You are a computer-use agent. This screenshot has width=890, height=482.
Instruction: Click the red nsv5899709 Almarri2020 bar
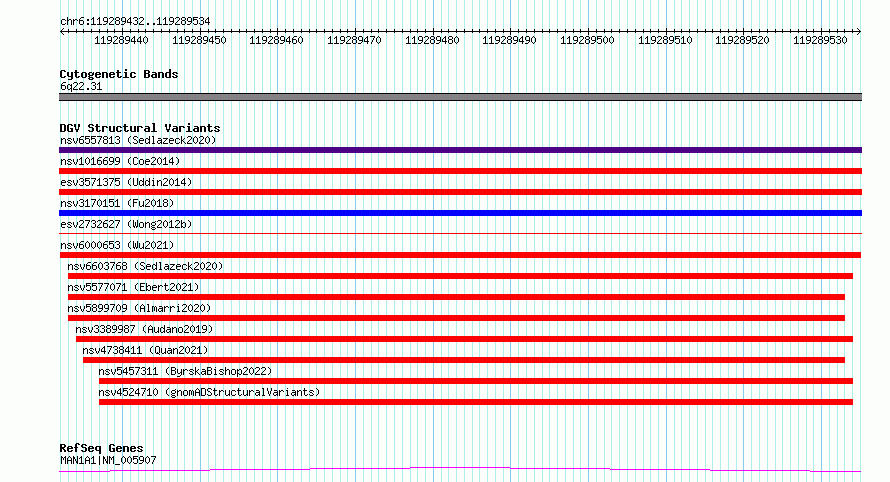456,318
